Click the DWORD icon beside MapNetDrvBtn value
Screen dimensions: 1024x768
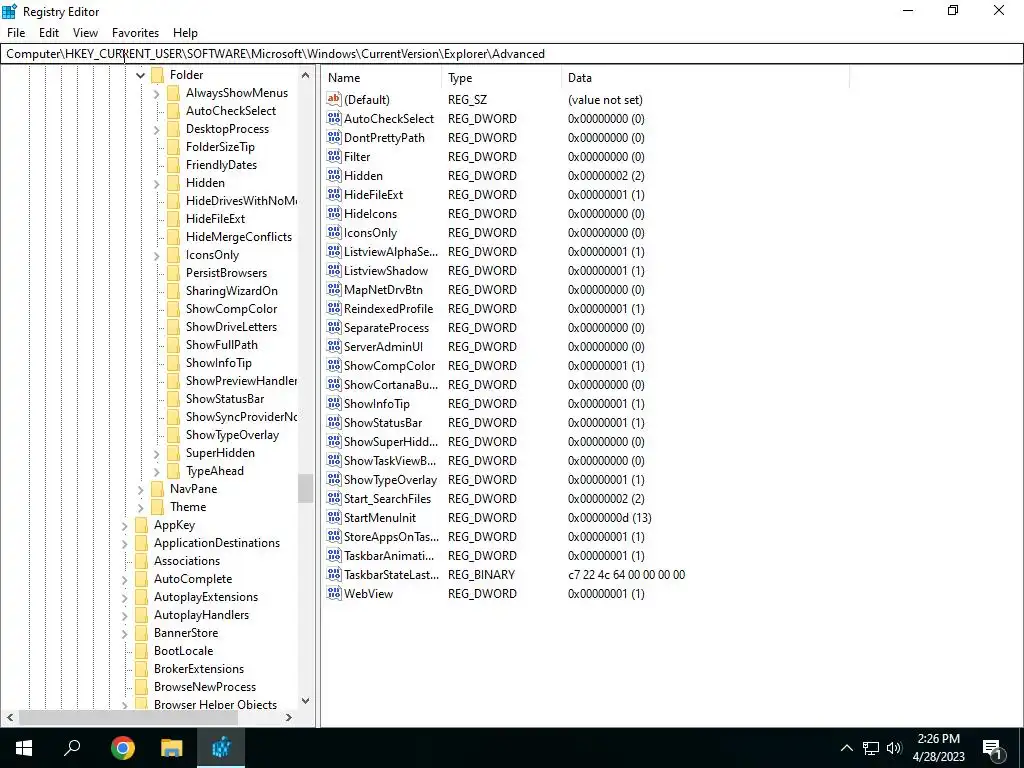click(x=334, y=289)
